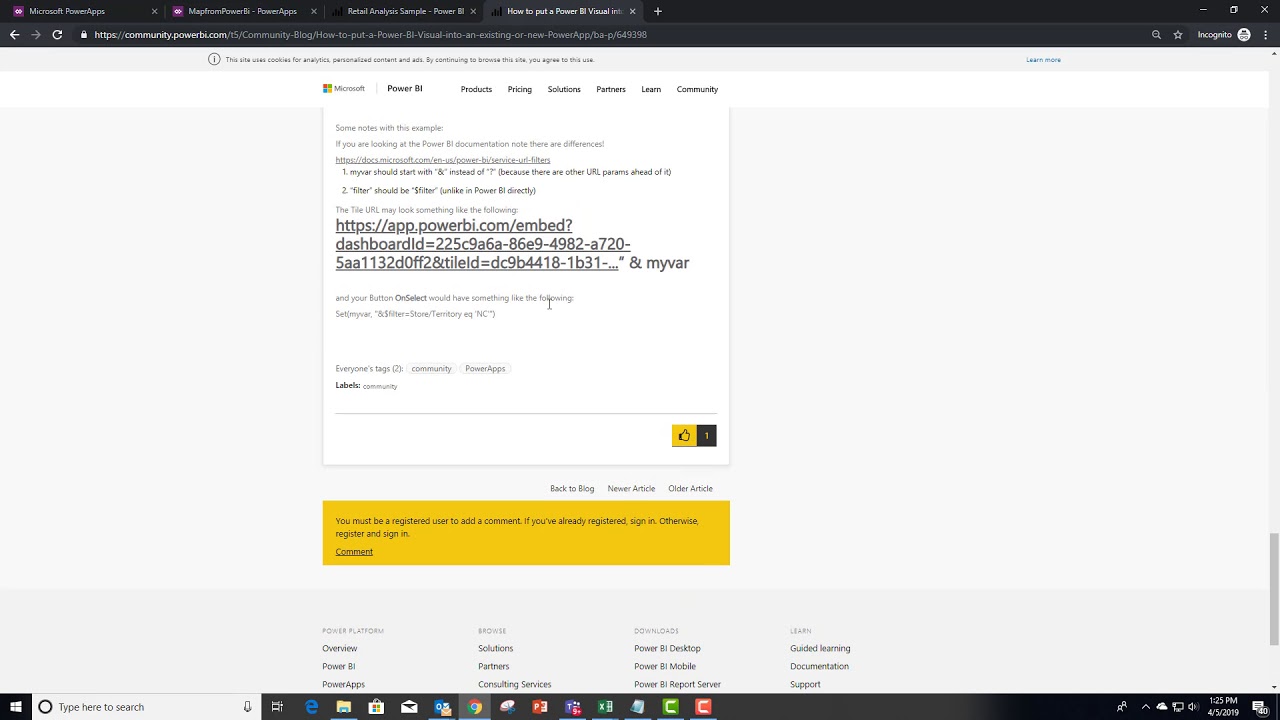Open footer Documentation link
Image resolution: width=1280 pixels, height=720 pixels.
[819, 666]
